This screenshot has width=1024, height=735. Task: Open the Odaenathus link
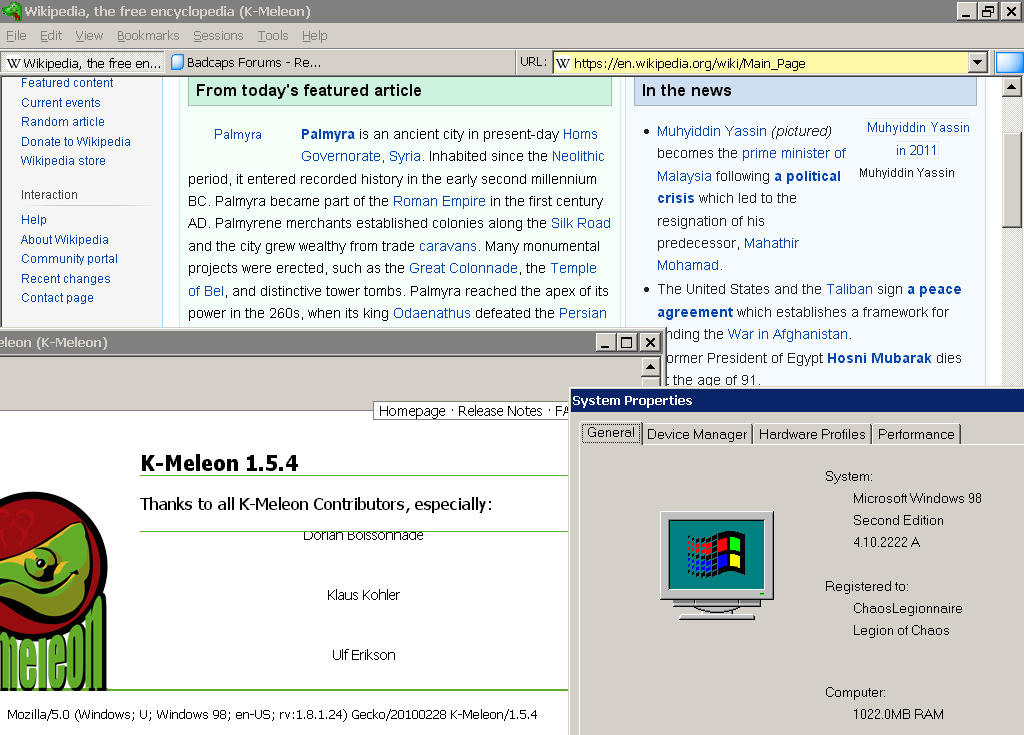(432, 314)
